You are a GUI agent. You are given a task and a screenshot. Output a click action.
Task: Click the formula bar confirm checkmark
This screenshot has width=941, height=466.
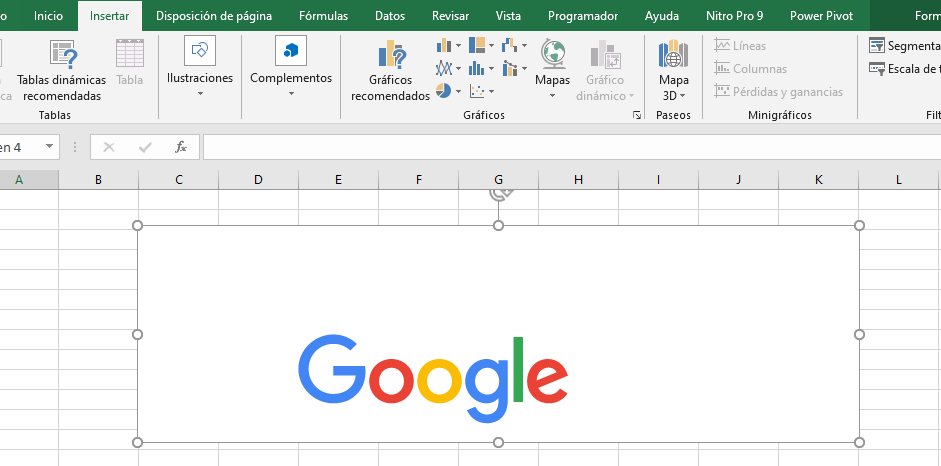pyautogui.click(x=145, y=147)
